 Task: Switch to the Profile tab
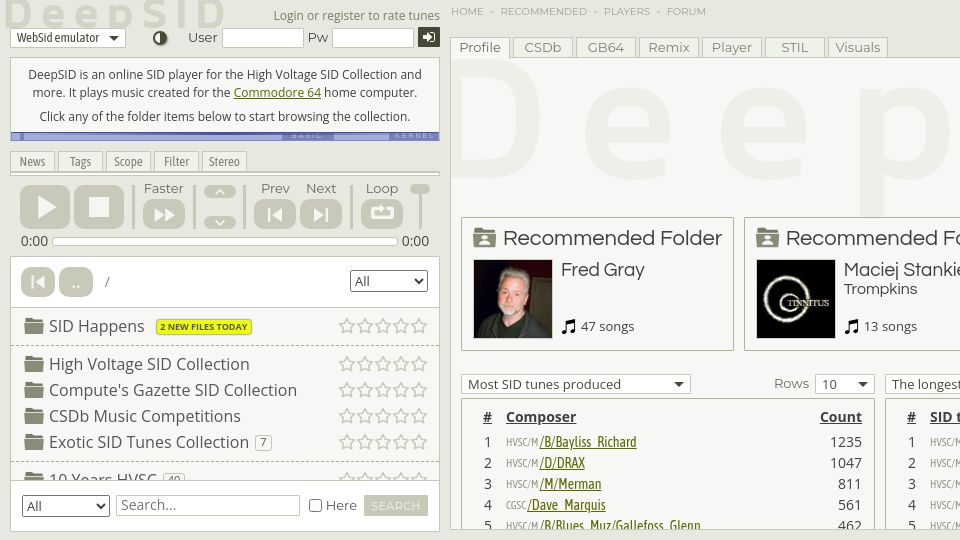point(480,48)
